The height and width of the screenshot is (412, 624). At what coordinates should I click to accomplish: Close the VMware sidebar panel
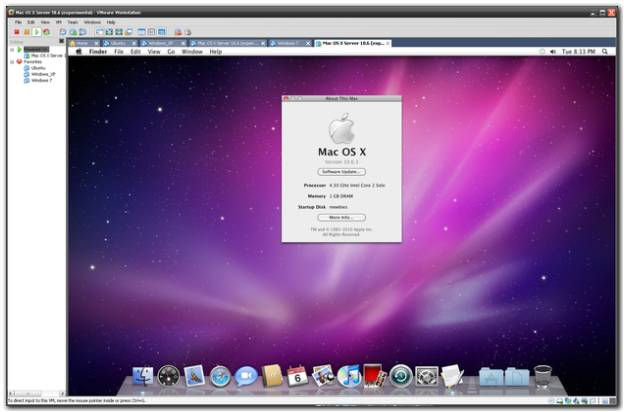point(61,41)
